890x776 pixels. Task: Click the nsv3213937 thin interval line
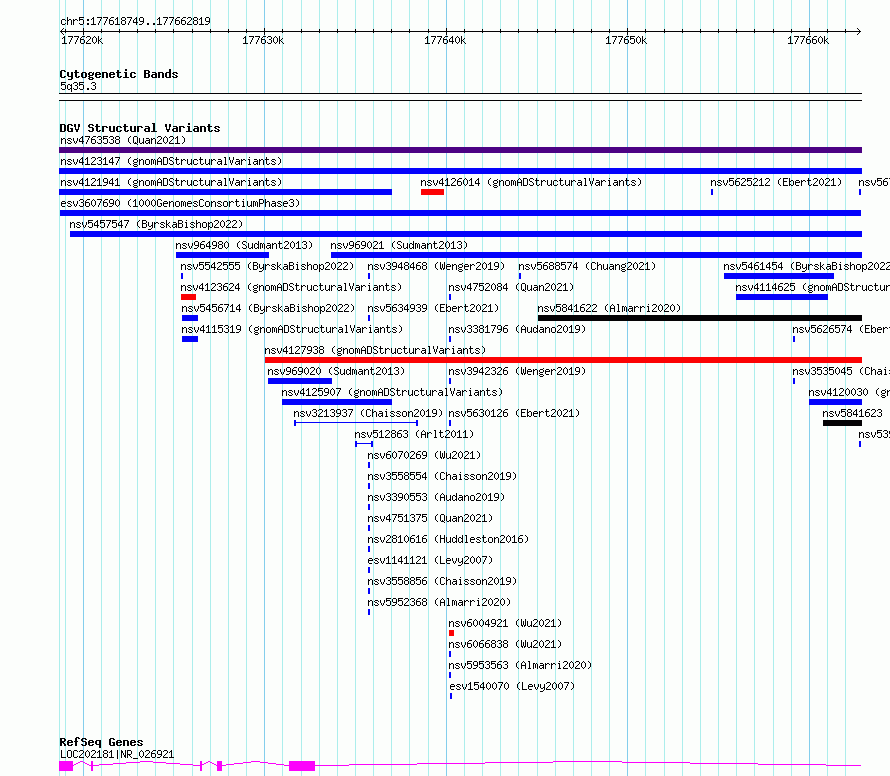click(356, 423)
